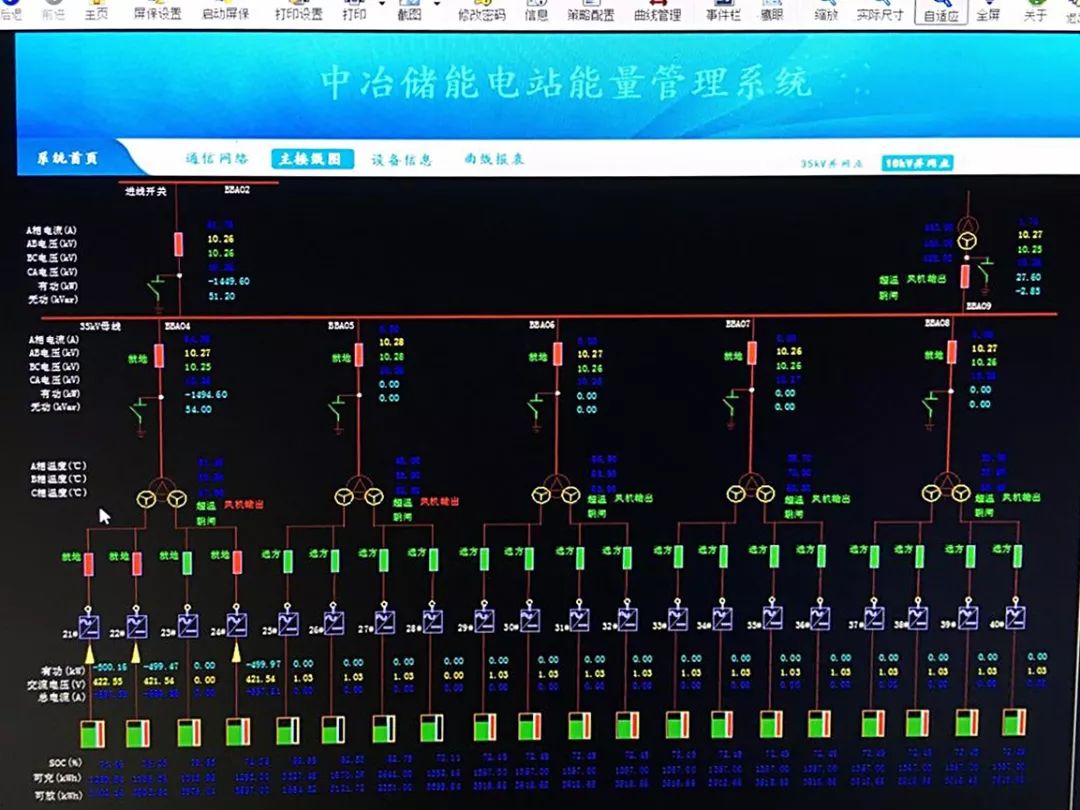Click the 35kV并网点 link
The width and height of the screenshot is (1080, 810).
click(831, 164)
